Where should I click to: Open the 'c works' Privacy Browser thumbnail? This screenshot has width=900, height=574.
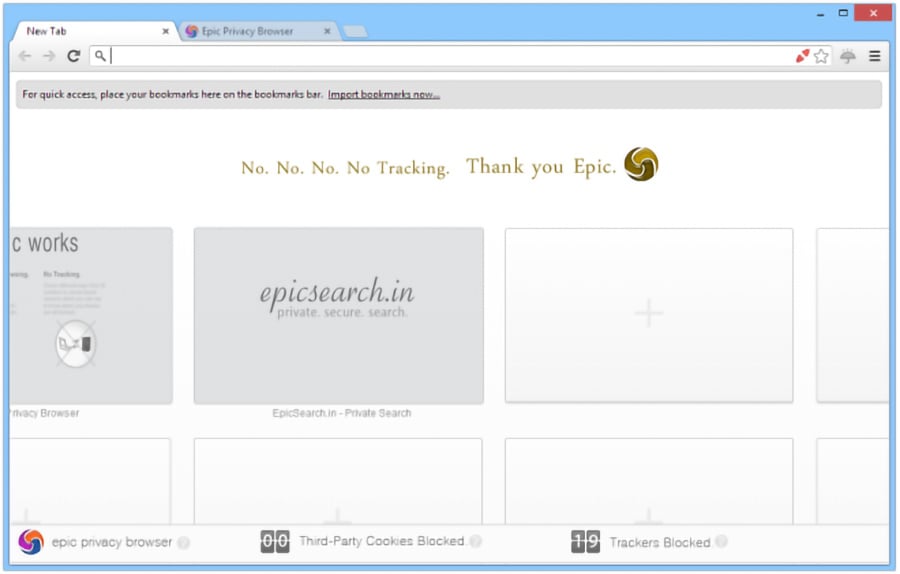click(x=91, y=316)
